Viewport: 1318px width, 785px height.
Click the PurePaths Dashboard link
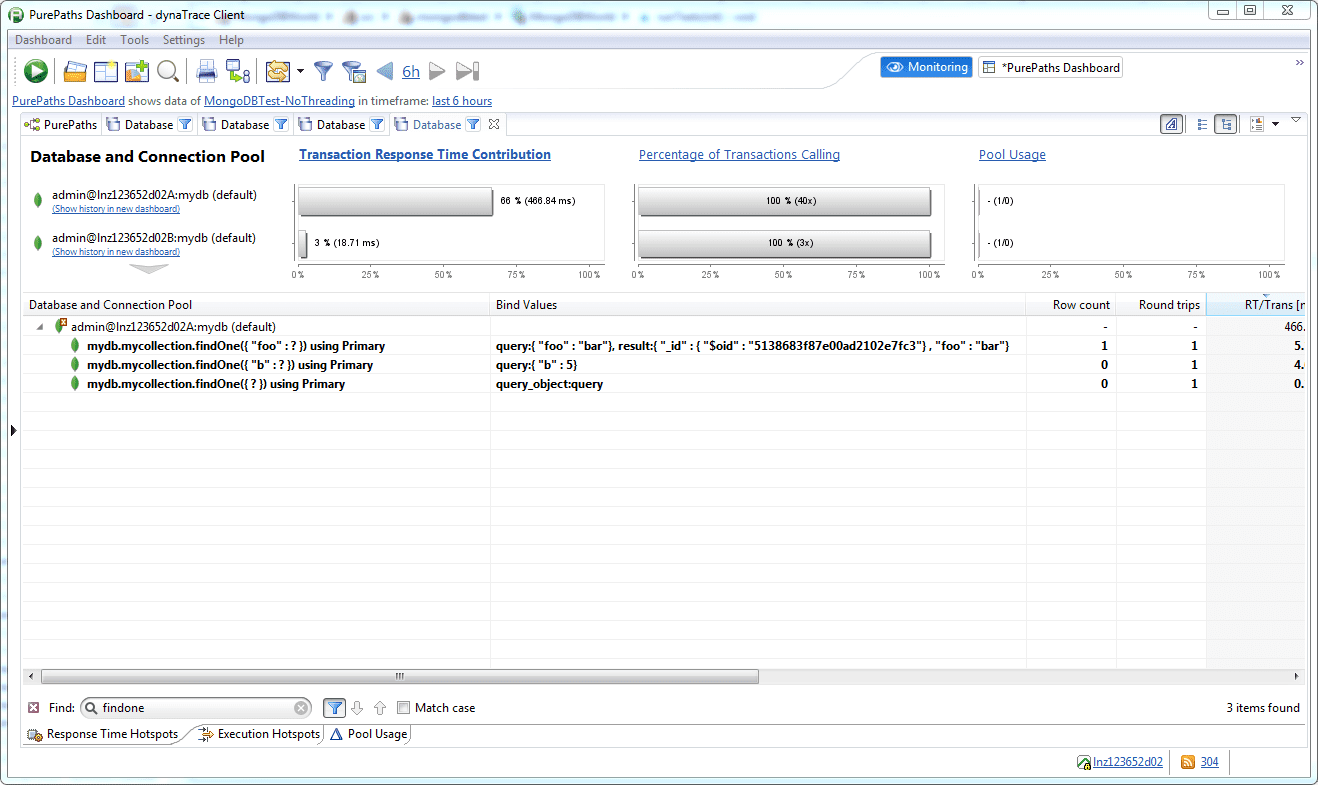tap(68, 101)
